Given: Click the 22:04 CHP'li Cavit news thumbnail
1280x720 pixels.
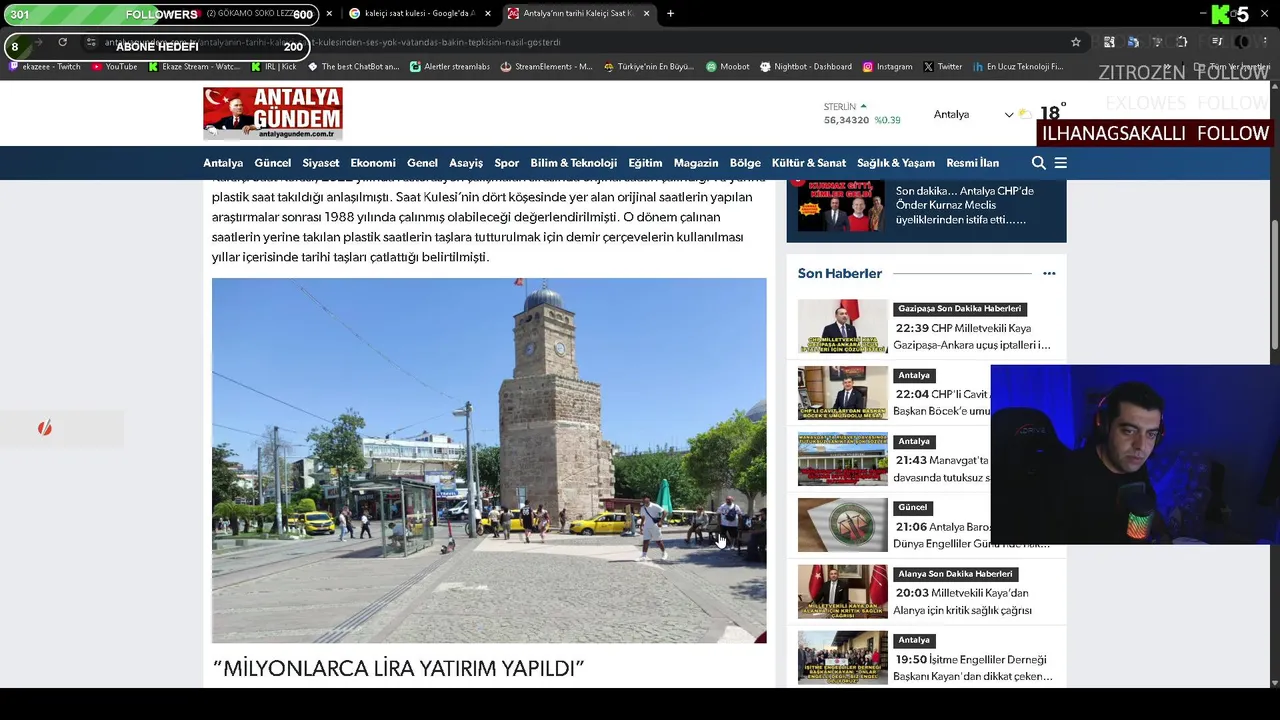Looking at the screenshot, I should [843, 393].
